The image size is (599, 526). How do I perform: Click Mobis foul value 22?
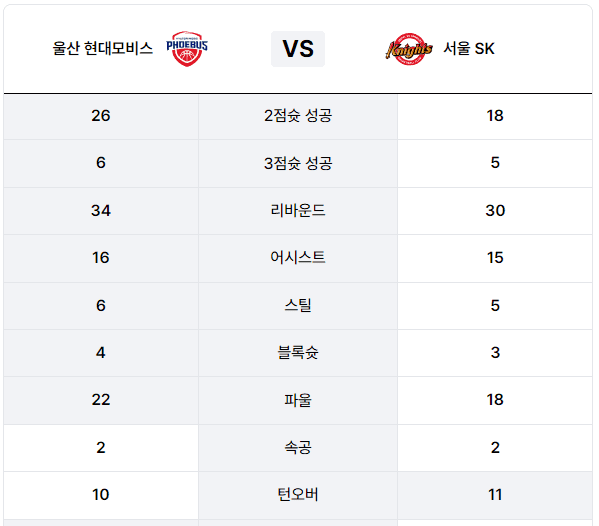[x=101, y=400]
